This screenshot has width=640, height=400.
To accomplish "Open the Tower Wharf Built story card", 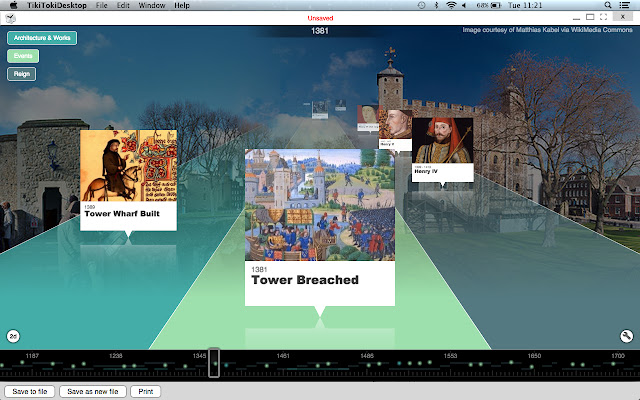I will (128, 180).
